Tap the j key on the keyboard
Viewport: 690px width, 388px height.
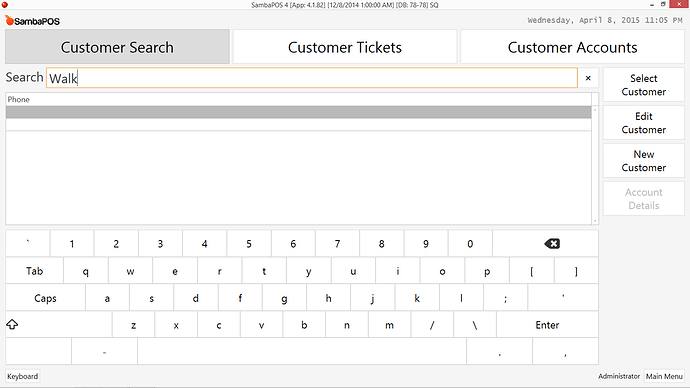(x=373, y=298)
